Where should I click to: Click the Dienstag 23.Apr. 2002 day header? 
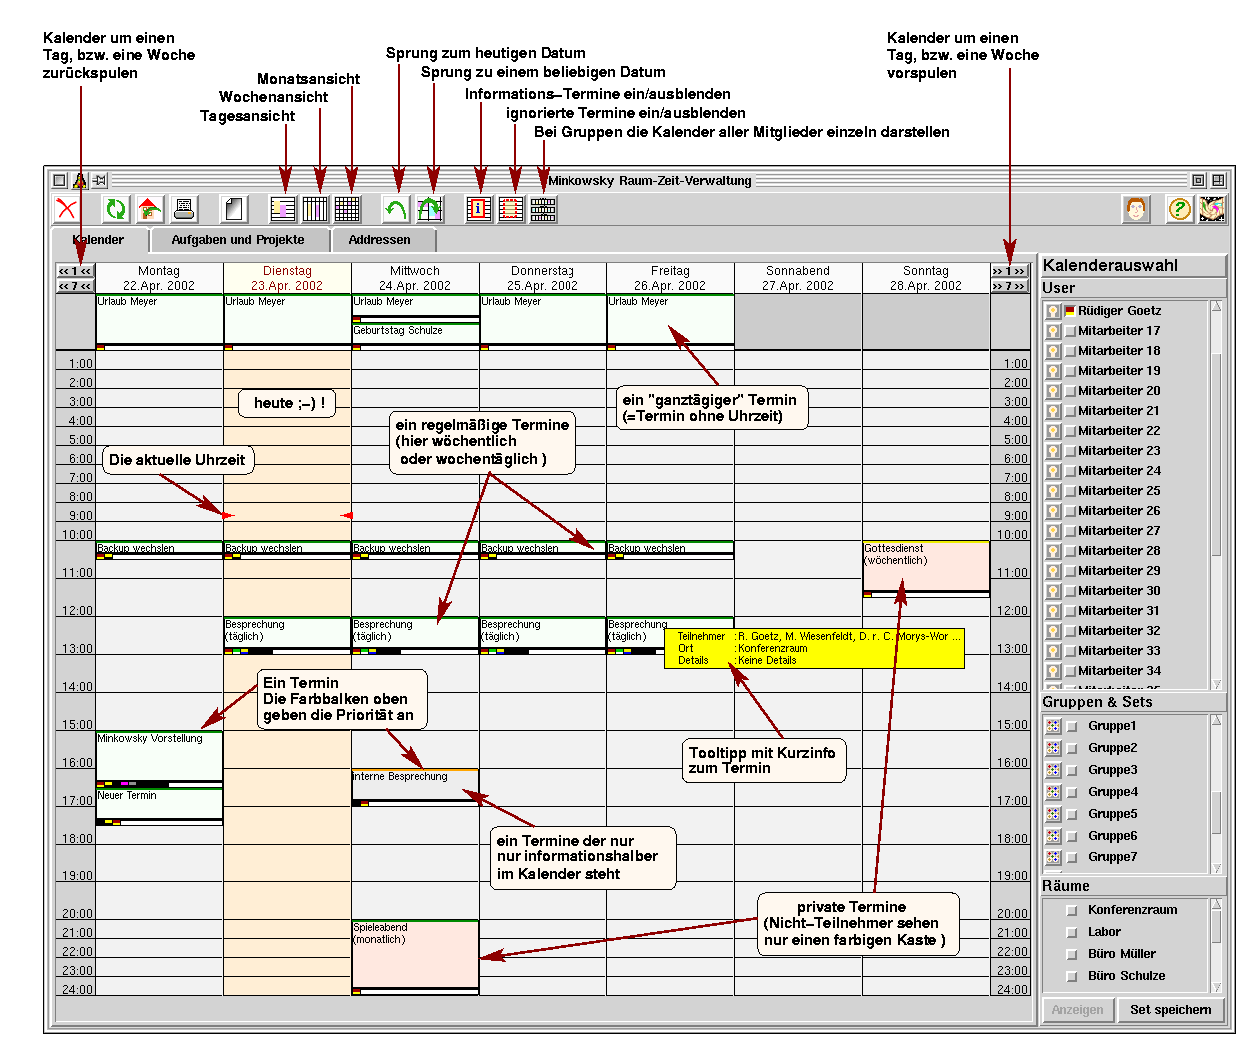287,278
